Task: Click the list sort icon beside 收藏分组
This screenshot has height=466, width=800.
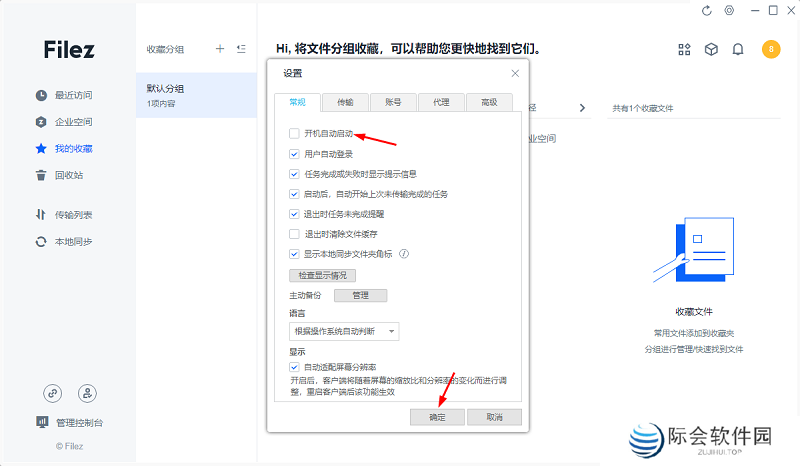Action: (x=241, y=48)
